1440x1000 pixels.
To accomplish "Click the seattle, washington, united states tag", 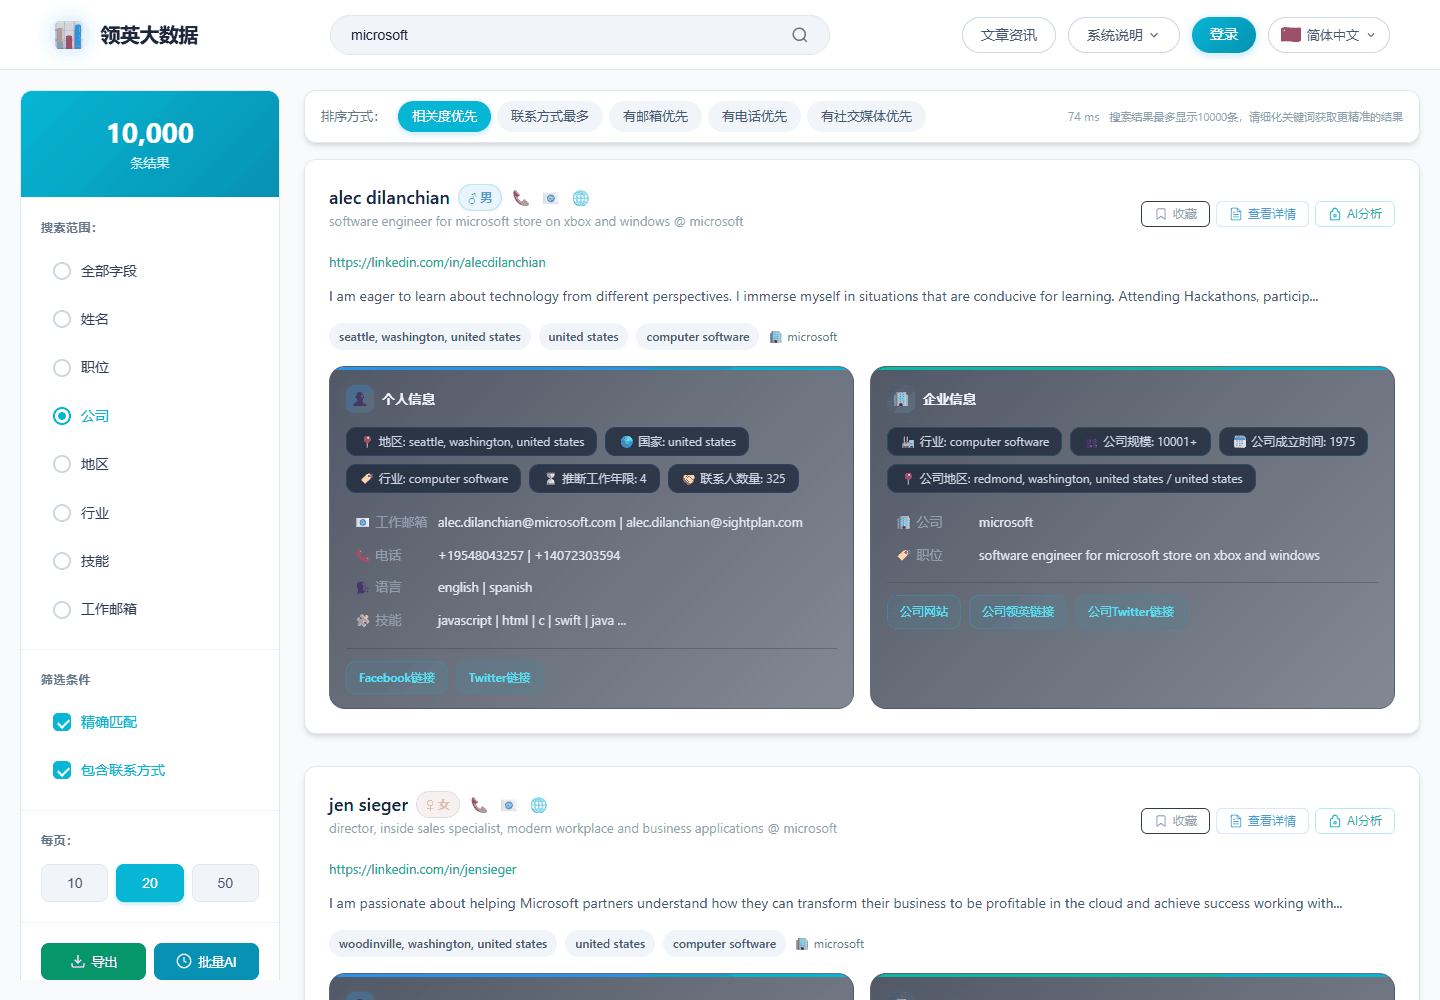I will click(x=430, y=337).
